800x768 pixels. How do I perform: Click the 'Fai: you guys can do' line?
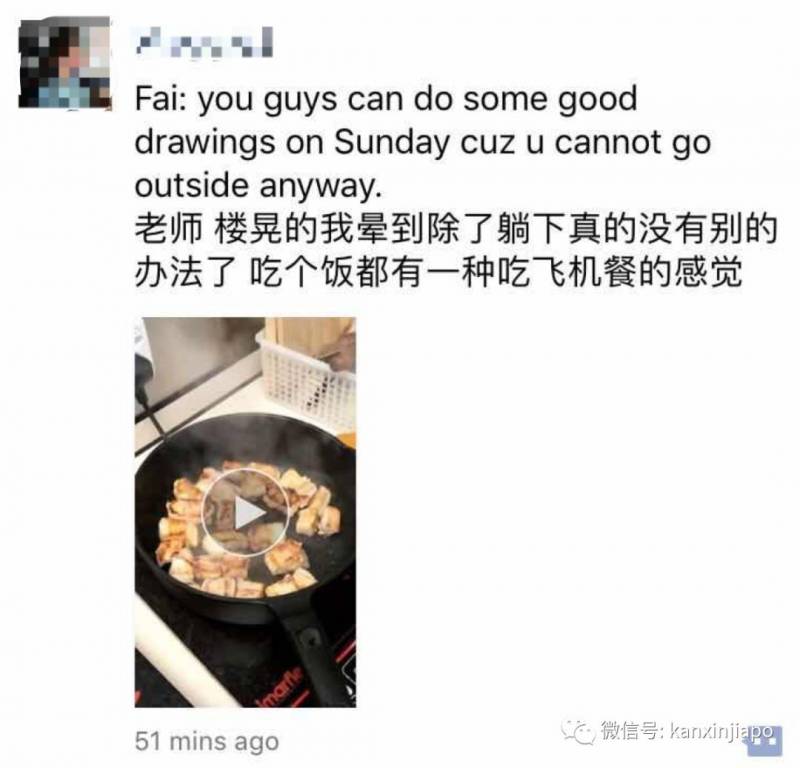(386, 99)
